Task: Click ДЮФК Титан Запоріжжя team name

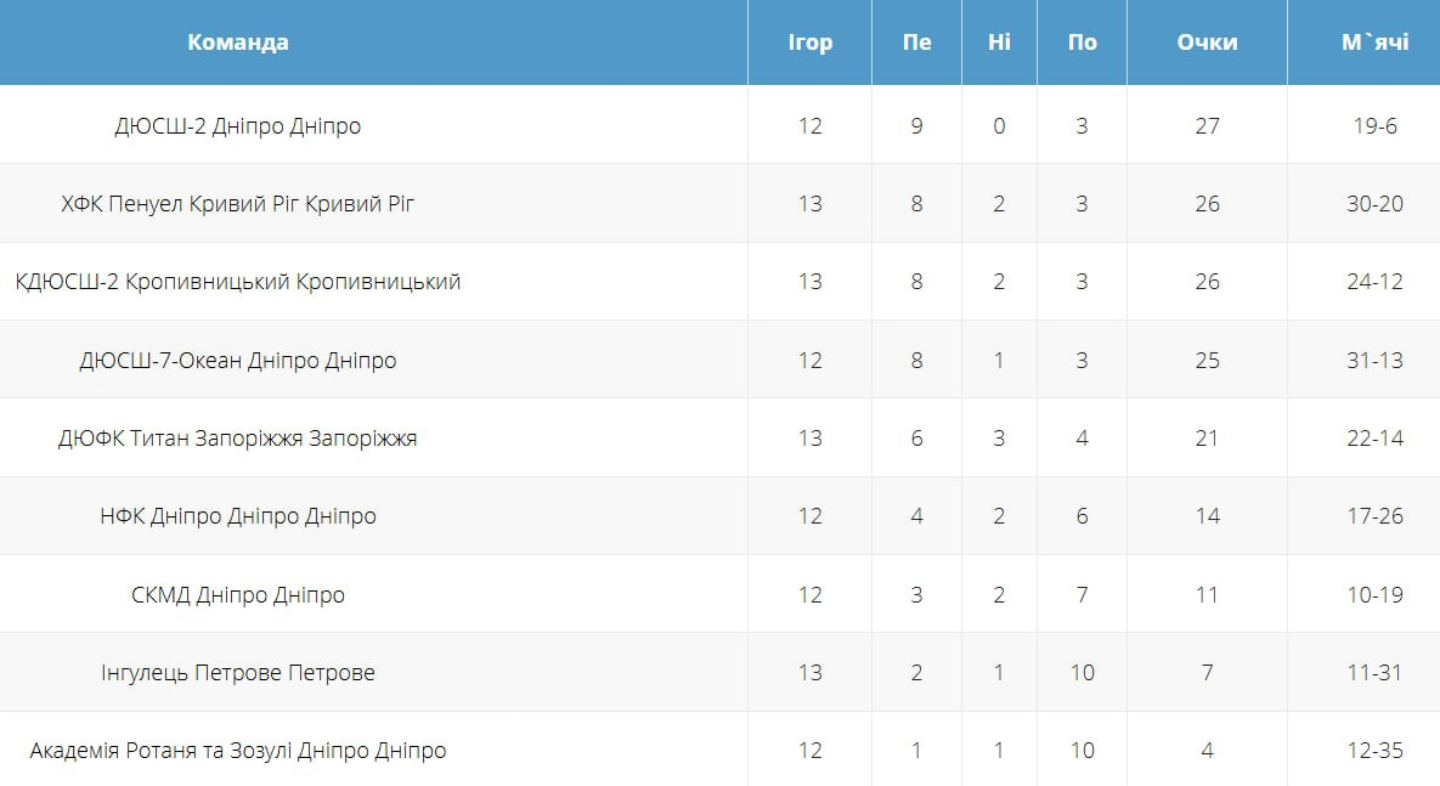Action: point(238,438)
